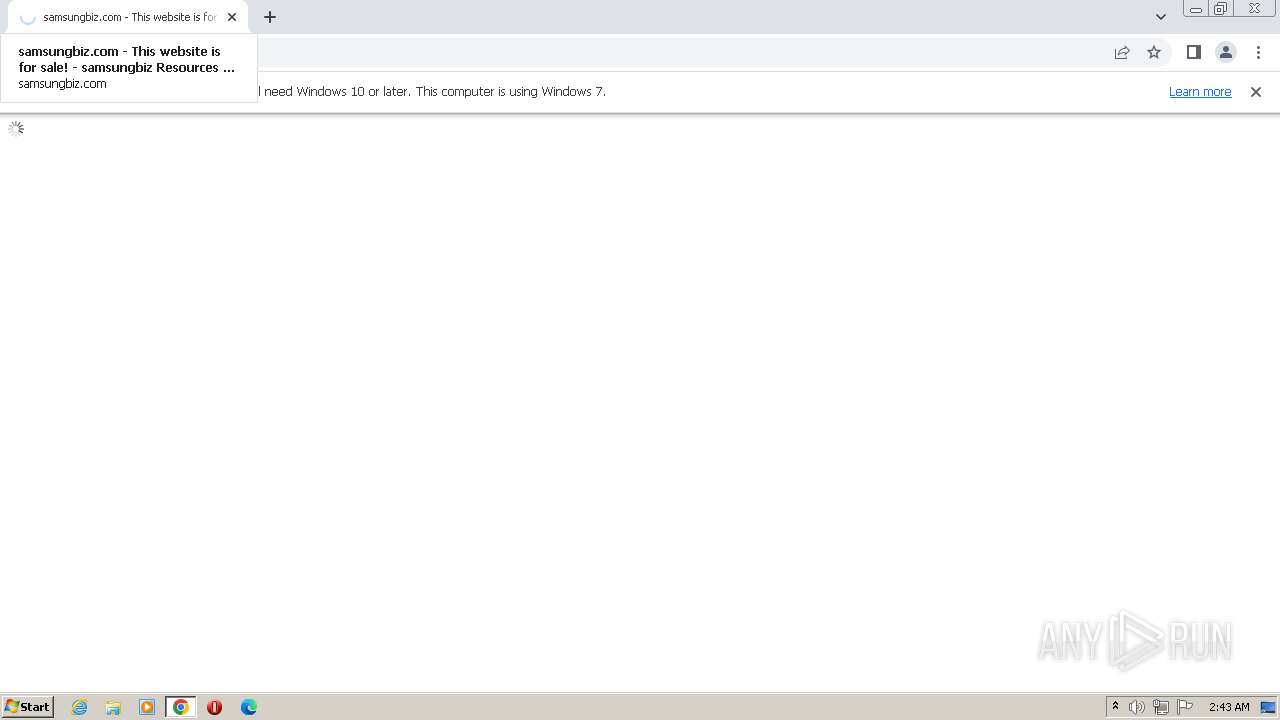Bookmark this page with the star icon
Image resolution: width=1280 pixels, height=720 pixels.
click(x=1154, y=52)
